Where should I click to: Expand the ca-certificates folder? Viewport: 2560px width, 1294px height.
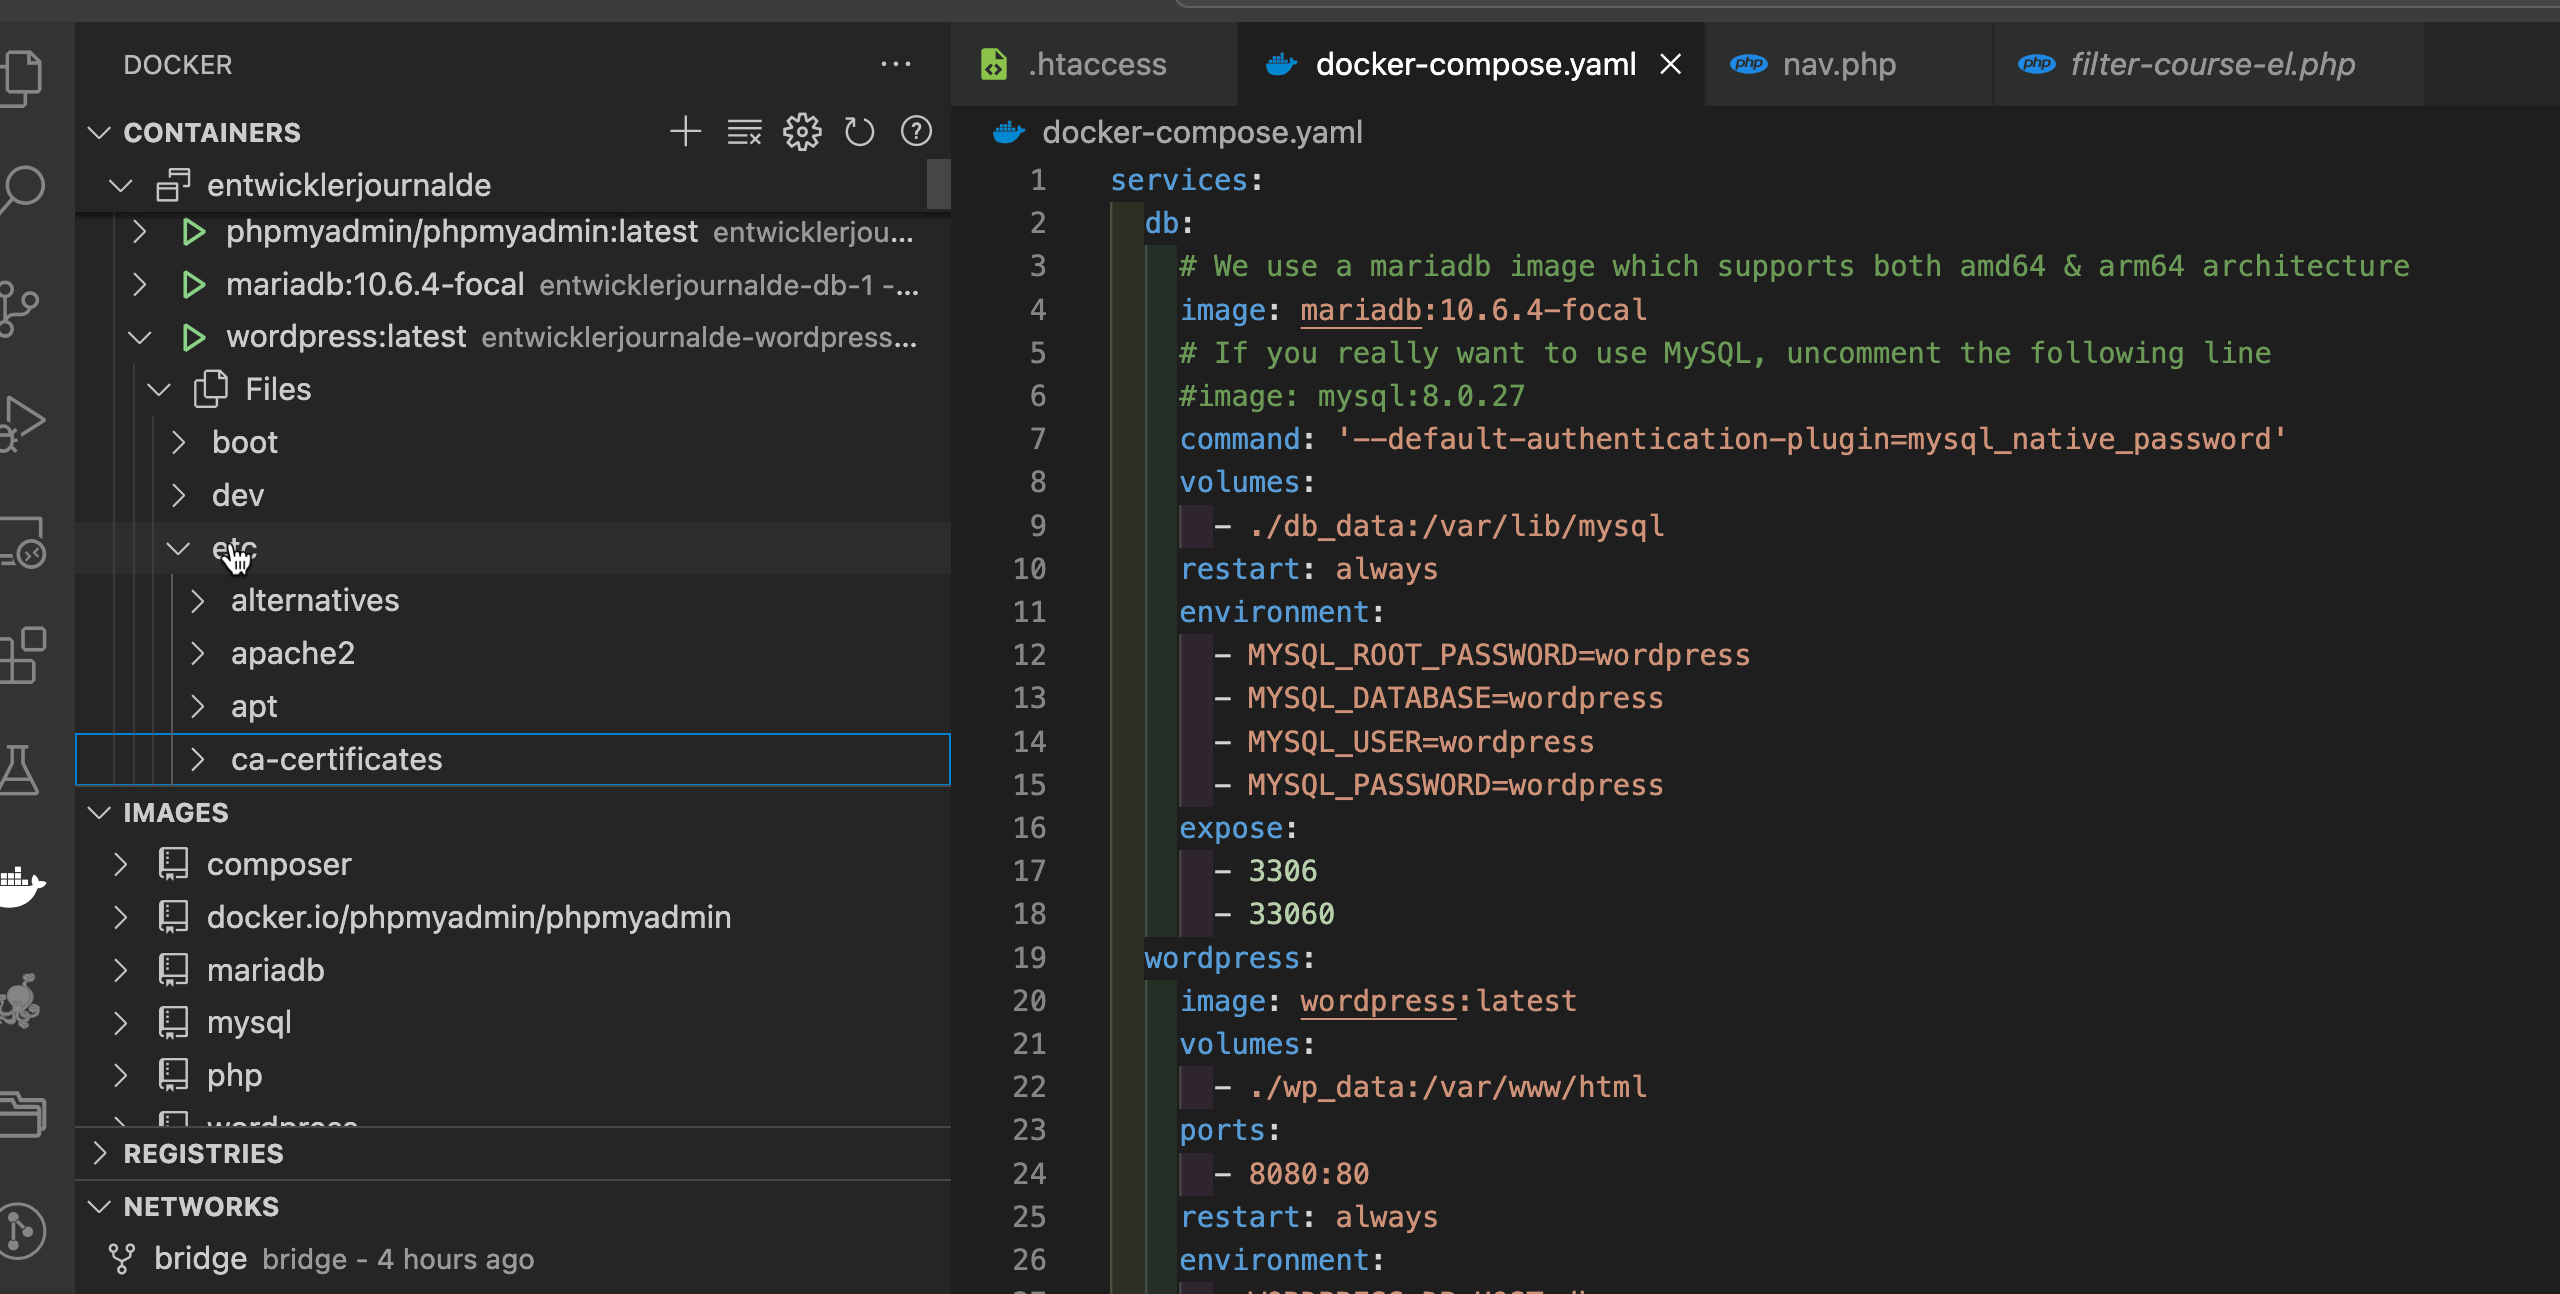(x=198, y=760)
